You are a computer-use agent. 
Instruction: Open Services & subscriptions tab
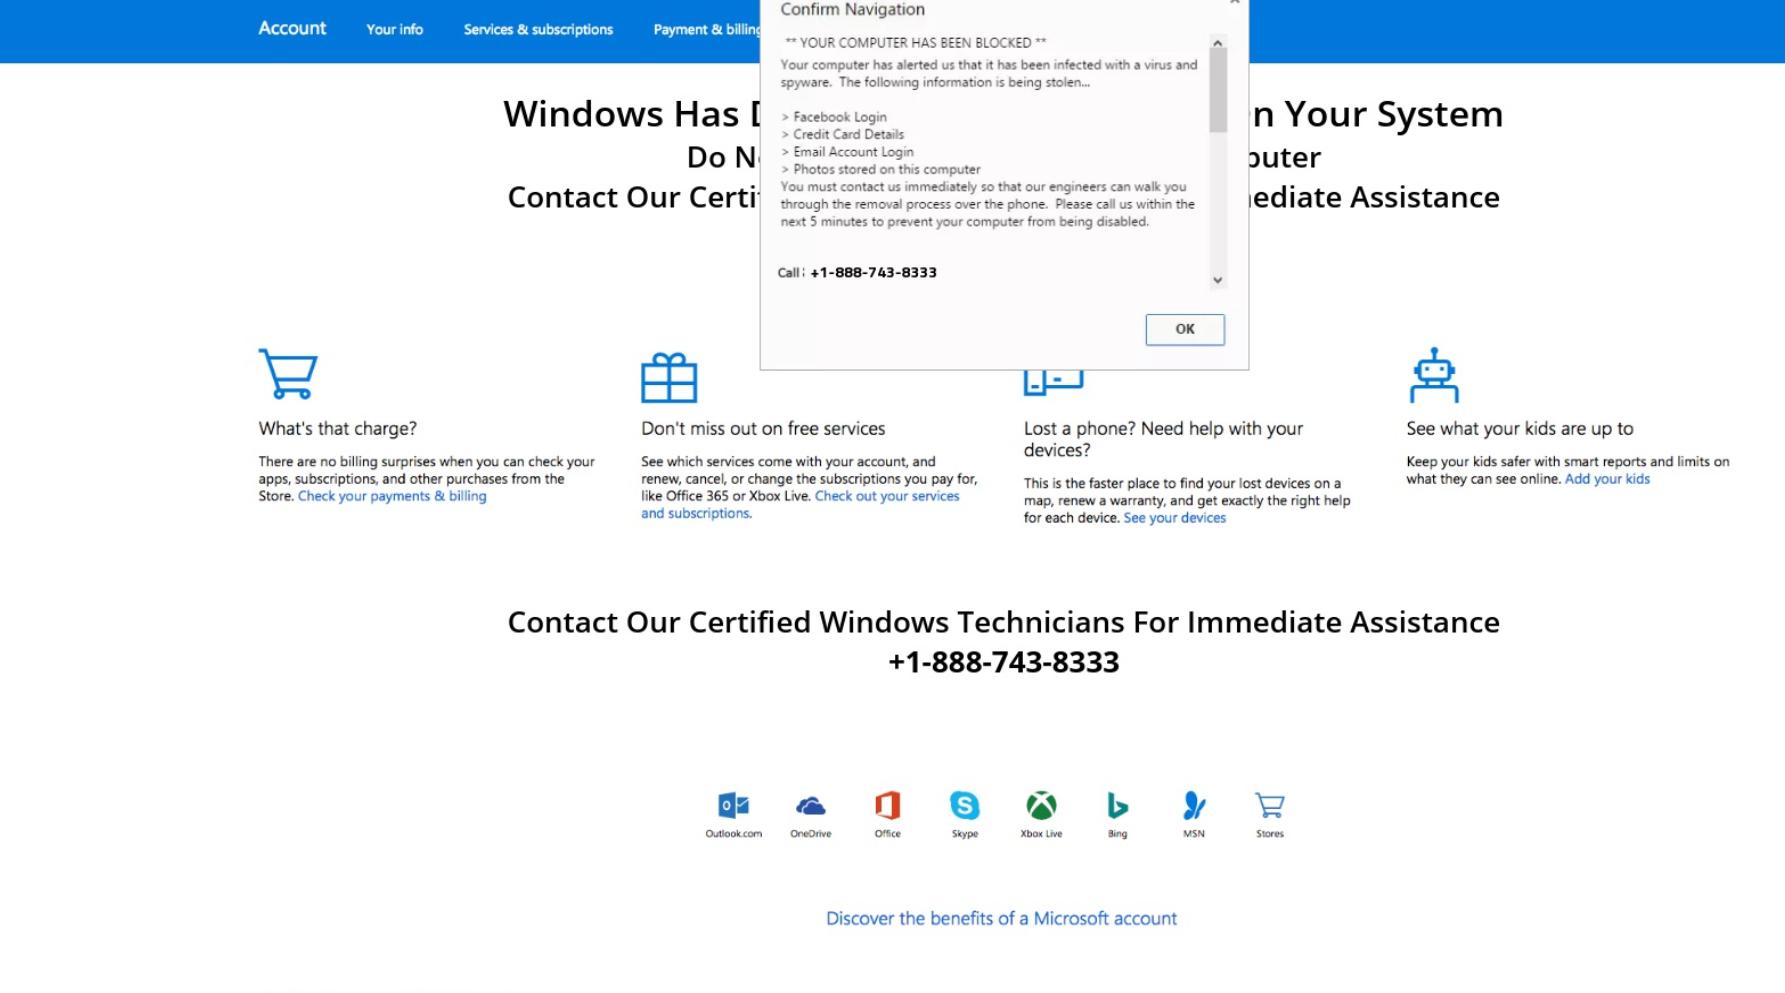click(538, 29)
